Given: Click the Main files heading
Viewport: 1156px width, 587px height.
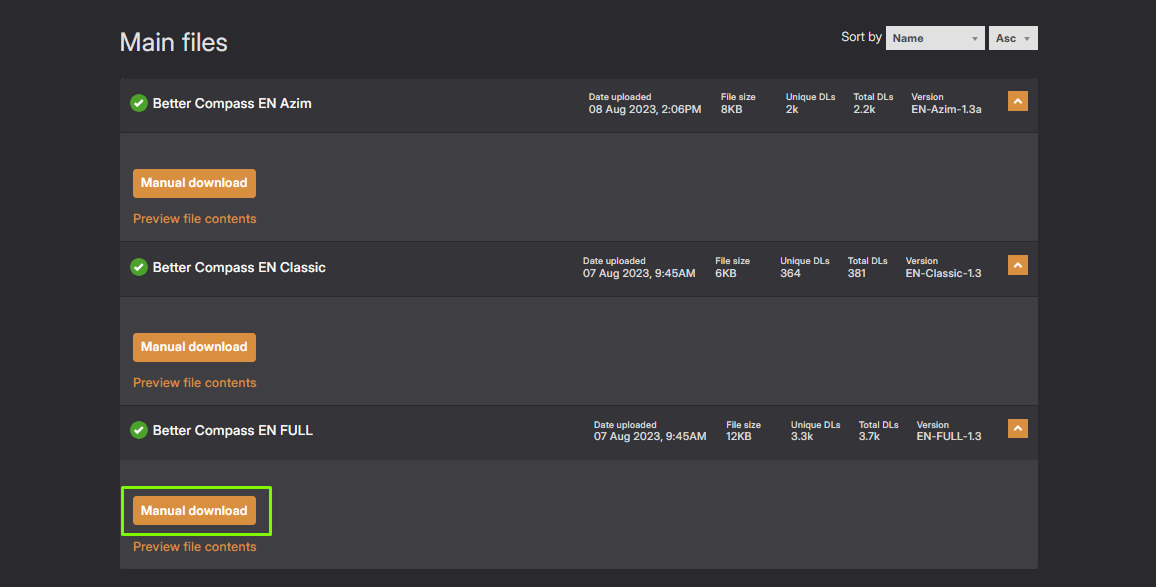Looking at the screenshot, I should tap(174, 42).
